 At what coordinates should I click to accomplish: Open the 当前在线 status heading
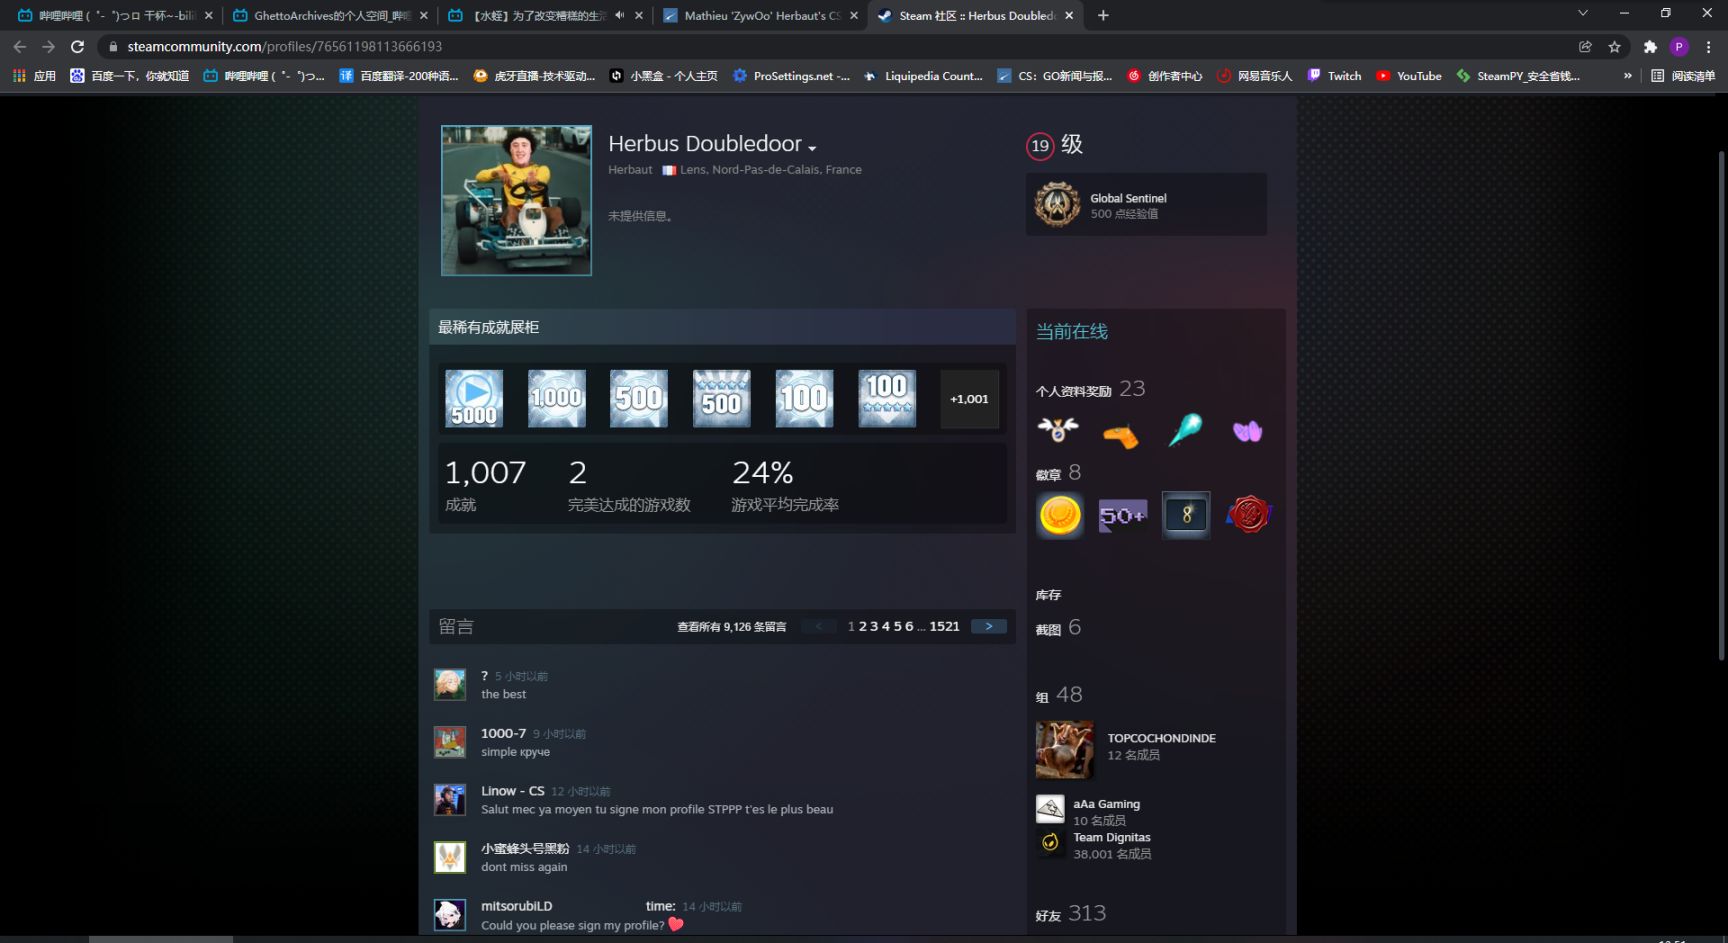point(1071,331)
